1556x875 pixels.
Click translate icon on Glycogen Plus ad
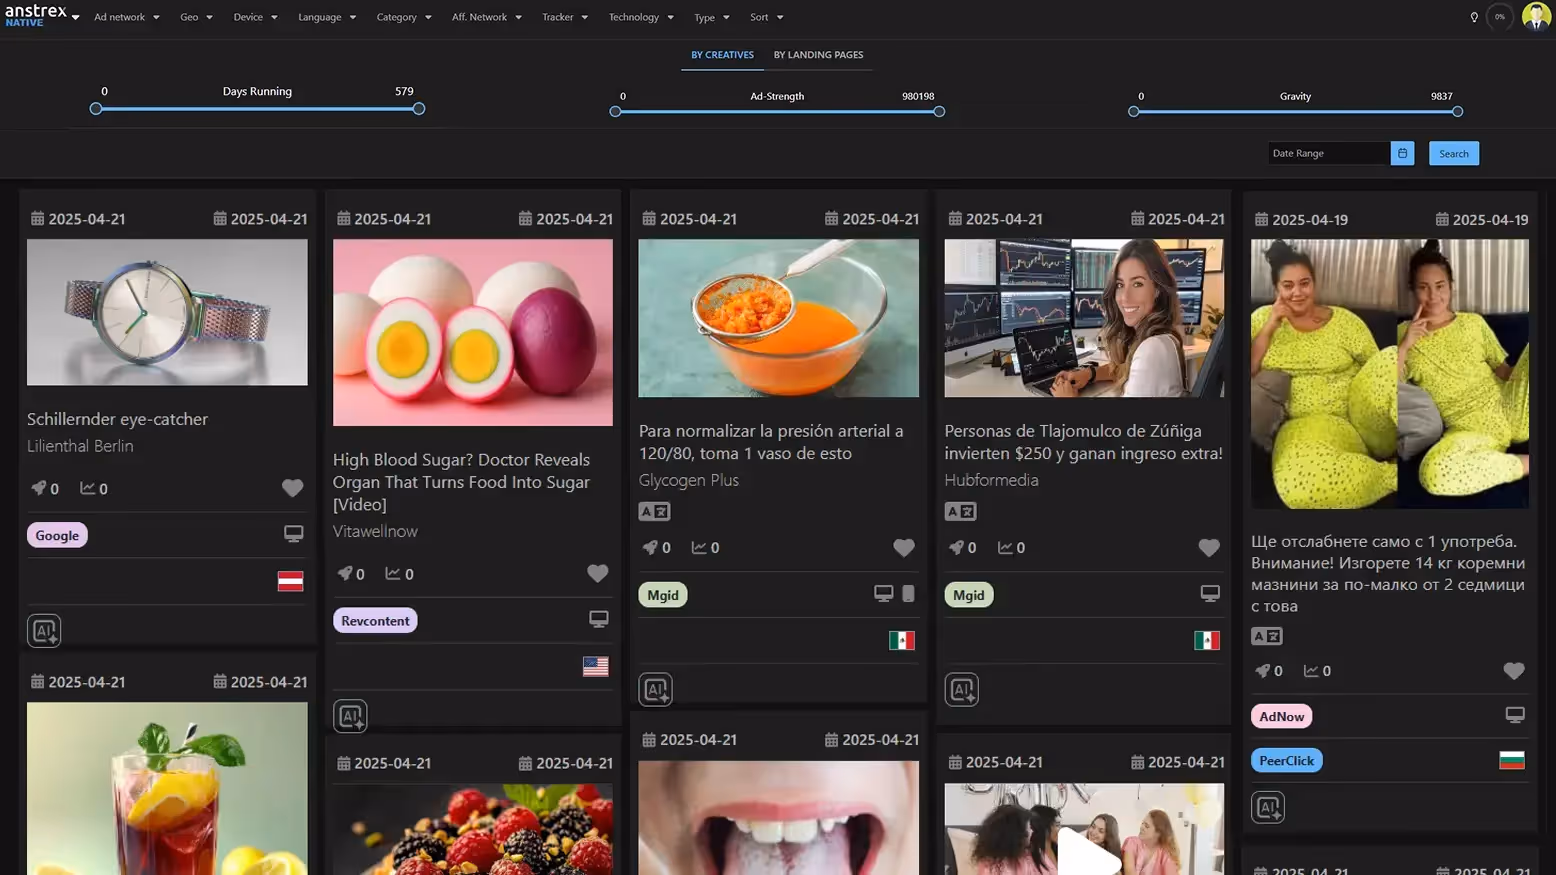pos(654,511)
